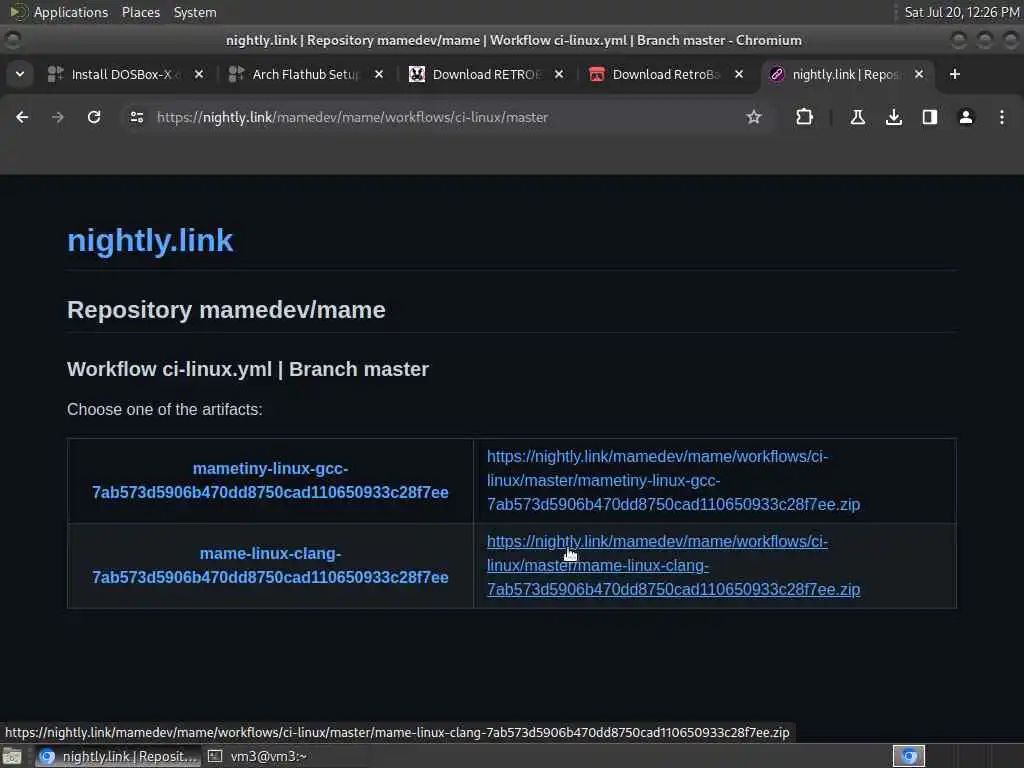1024x768 pixels.
Task: Show browser downloads
Action: 893,117
